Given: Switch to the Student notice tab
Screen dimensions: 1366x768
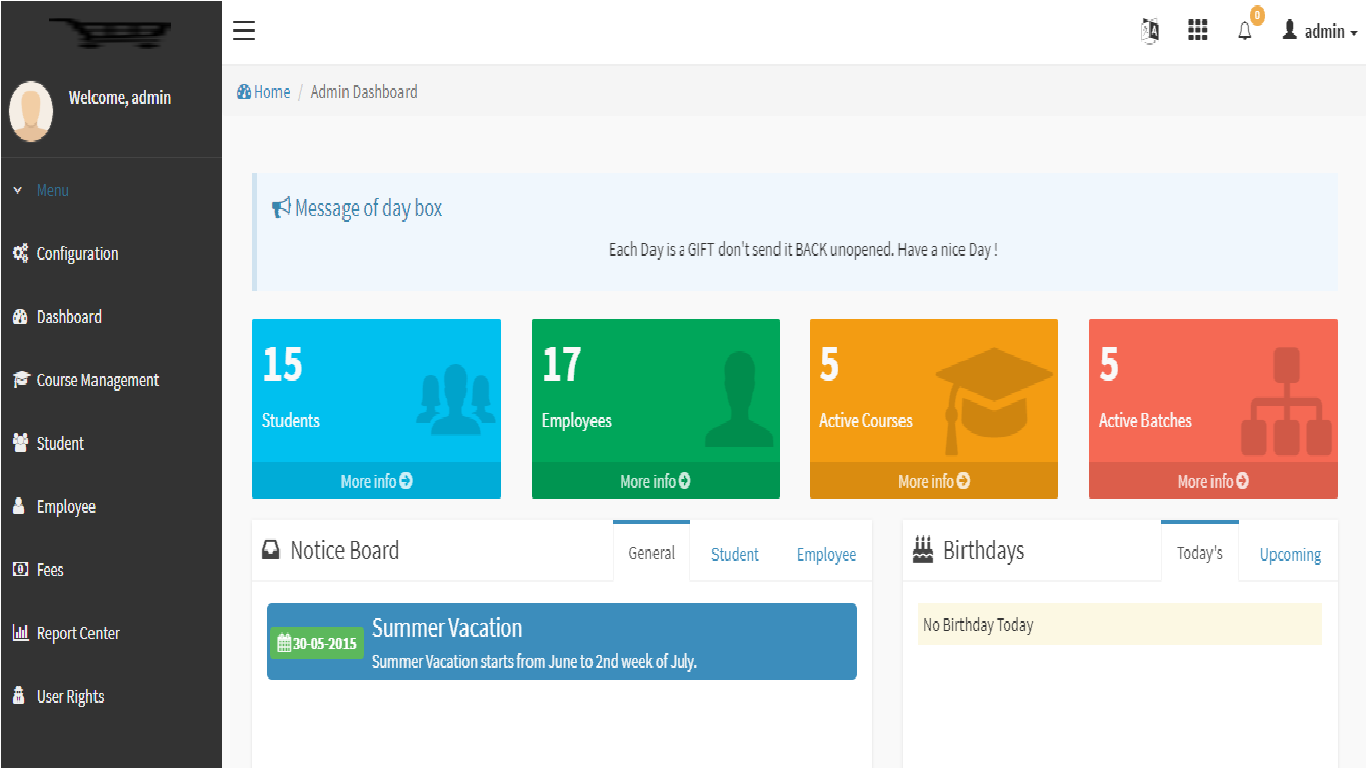Looking at the screenshot, I should click(734, 554).
